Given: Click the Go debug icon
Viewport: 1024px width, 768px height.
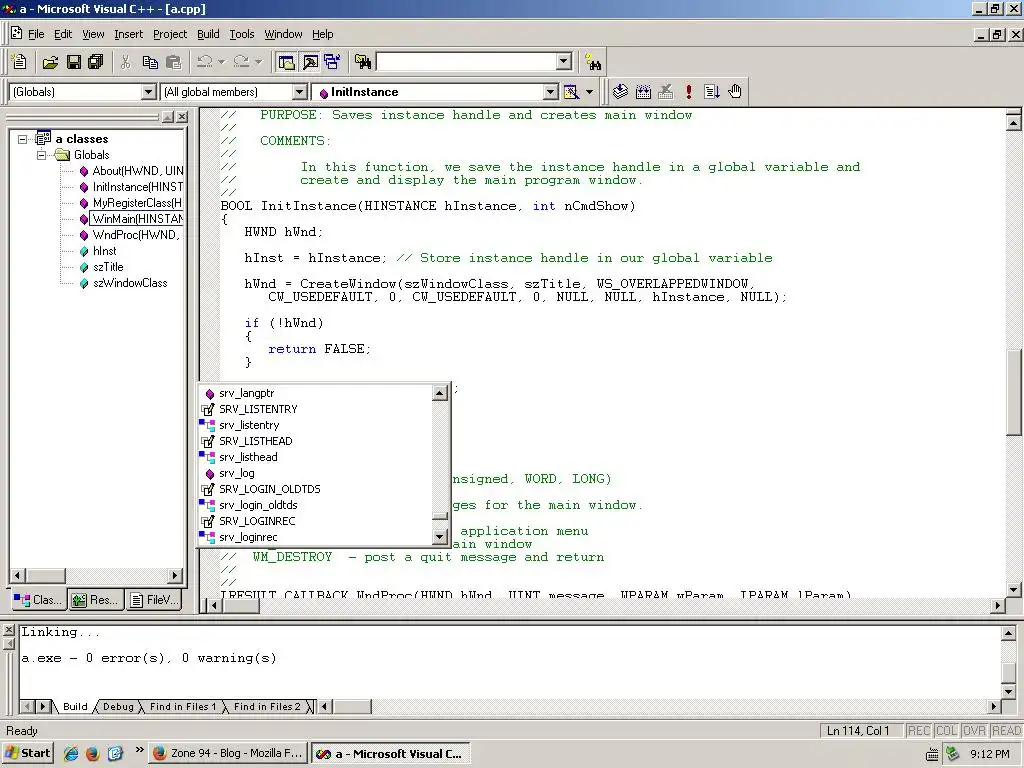Looking at the screenshot, I should (x=712, y=92).
